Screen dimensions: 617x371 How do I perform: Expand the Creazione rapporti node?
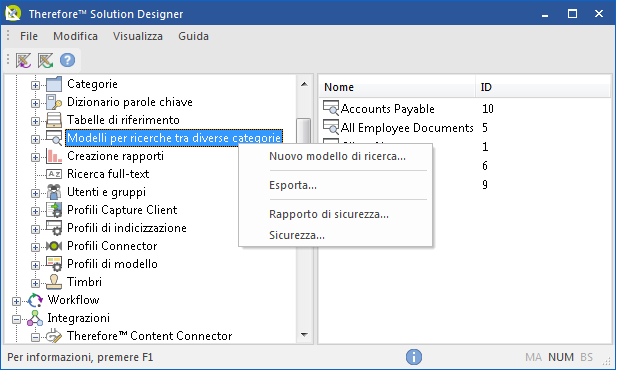click(x=35, y=157)
